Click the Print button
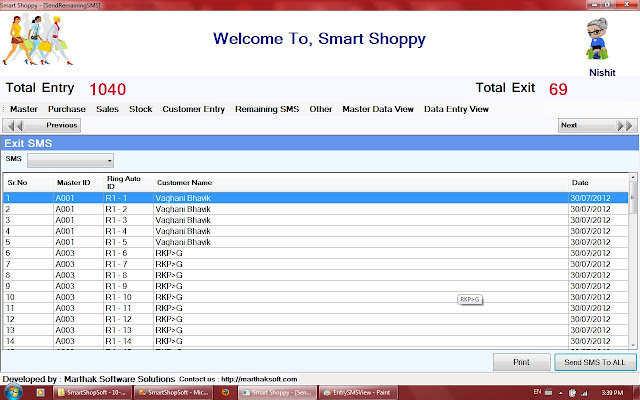Image resolution: width=640 pixels, height=400 pixels. [521, 362]
